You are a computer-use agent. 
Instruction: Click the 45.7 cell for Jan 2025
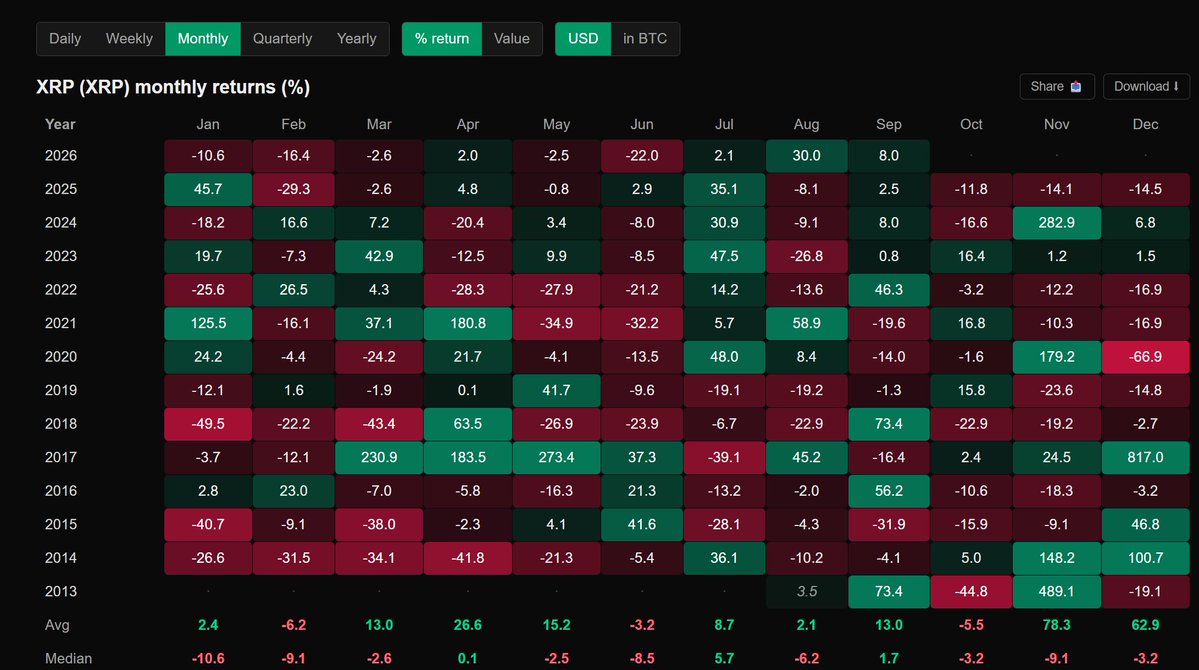point(208,189)
